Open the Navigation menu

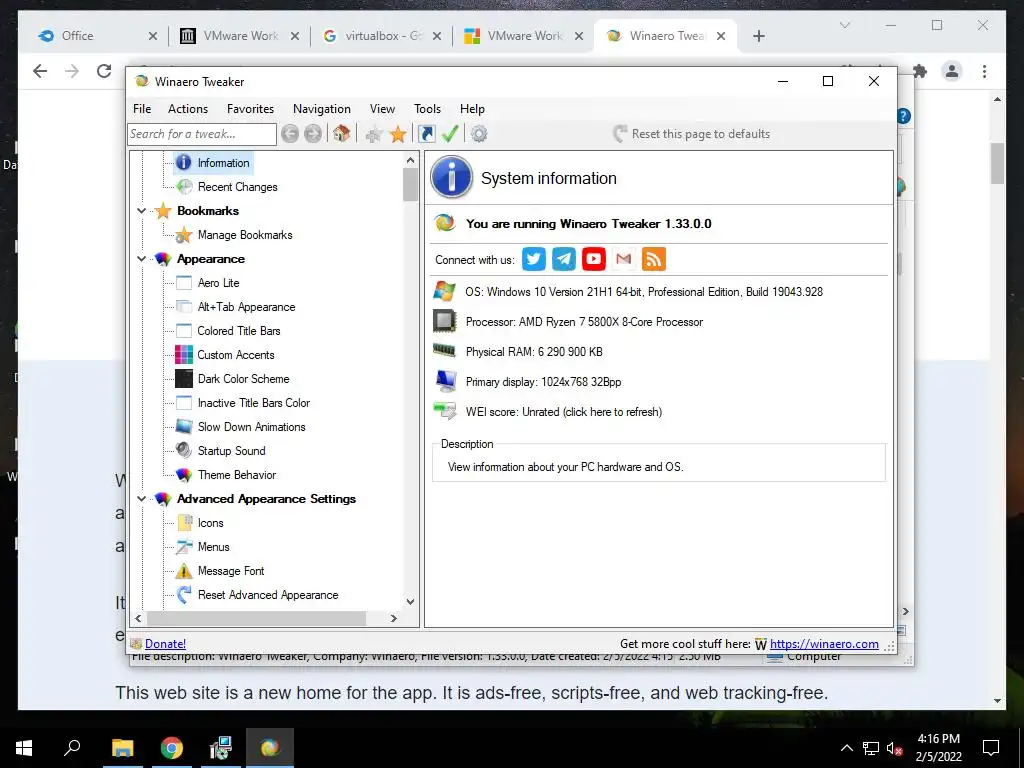tap(321, 109)
